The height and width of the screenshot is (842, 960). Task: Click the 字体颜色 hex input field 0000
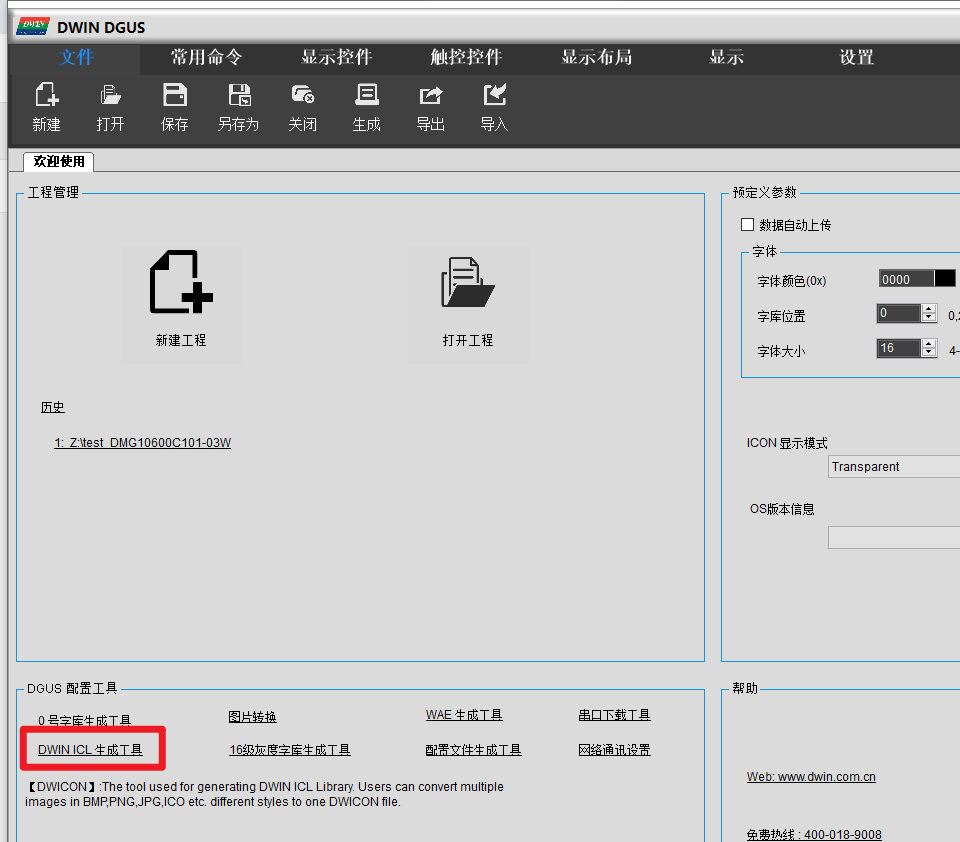point(906,279)
